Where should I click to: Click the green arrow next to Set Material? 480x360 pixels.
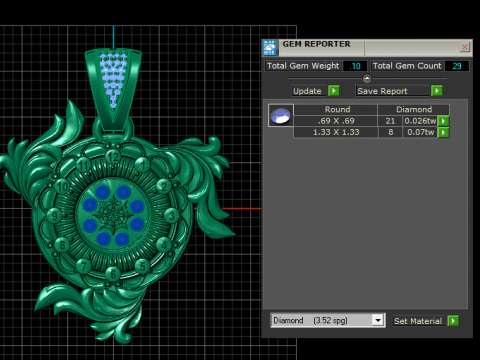click(x=453, y=321)
